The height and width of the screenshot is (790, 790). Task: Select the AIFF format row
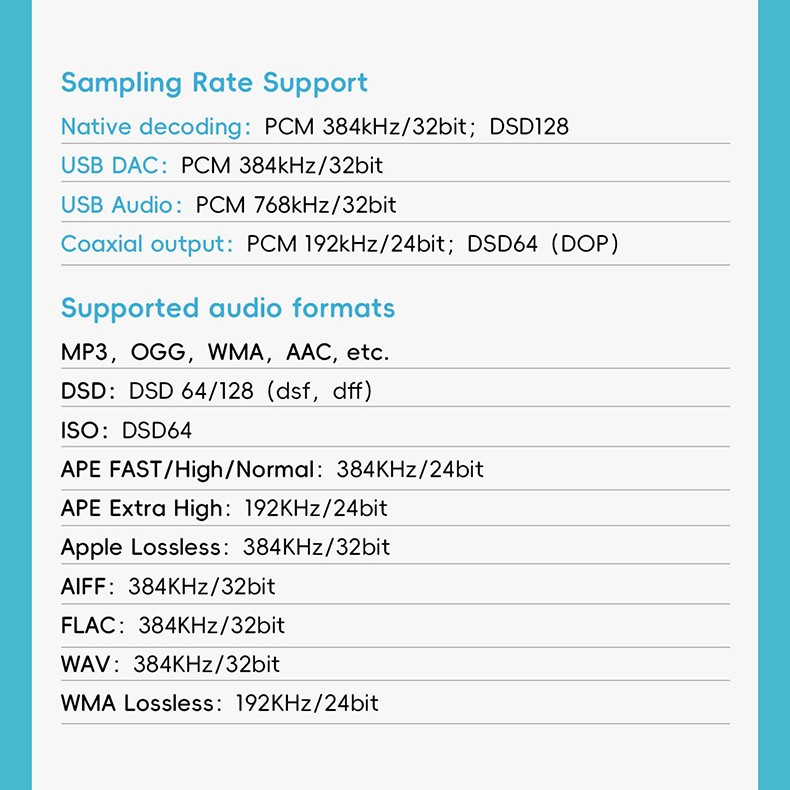(168, 586)
